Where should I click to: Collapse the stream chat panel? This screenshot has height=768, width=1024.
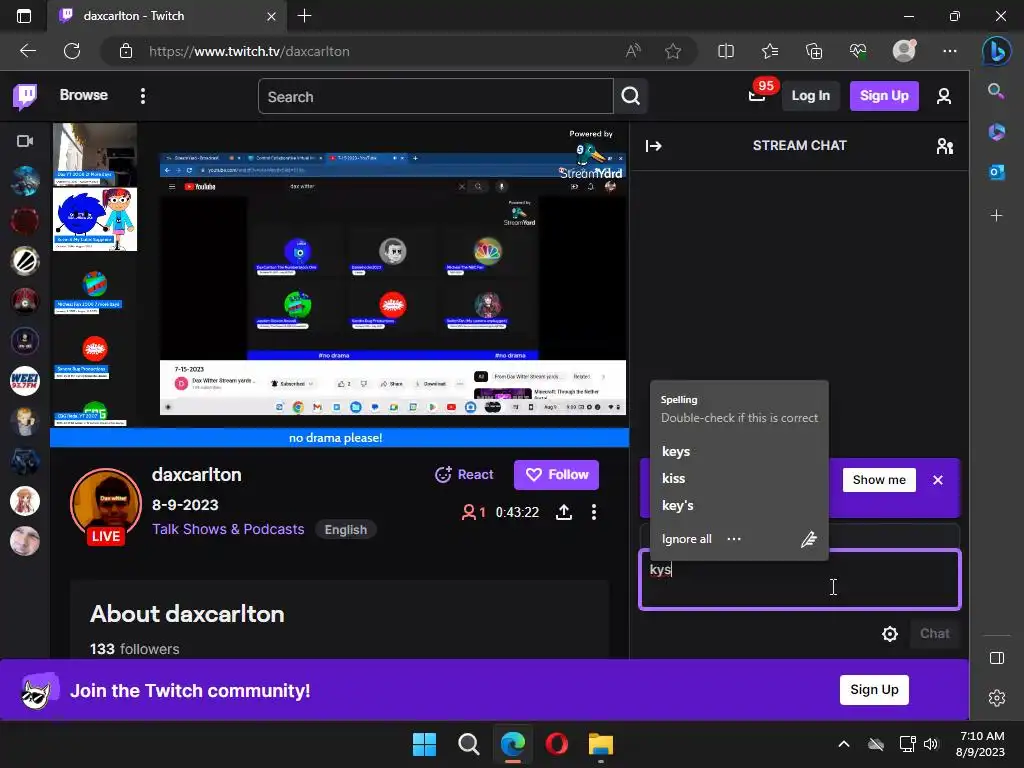click(653, 146)
